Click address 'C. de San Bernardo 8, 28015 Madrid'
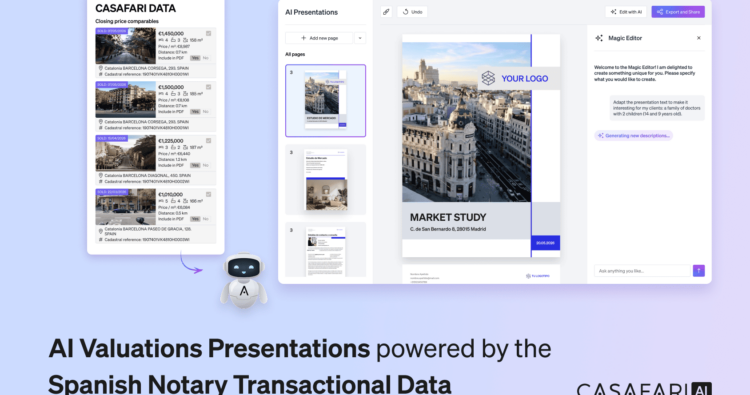750x395 pixels. click(448, 230)
